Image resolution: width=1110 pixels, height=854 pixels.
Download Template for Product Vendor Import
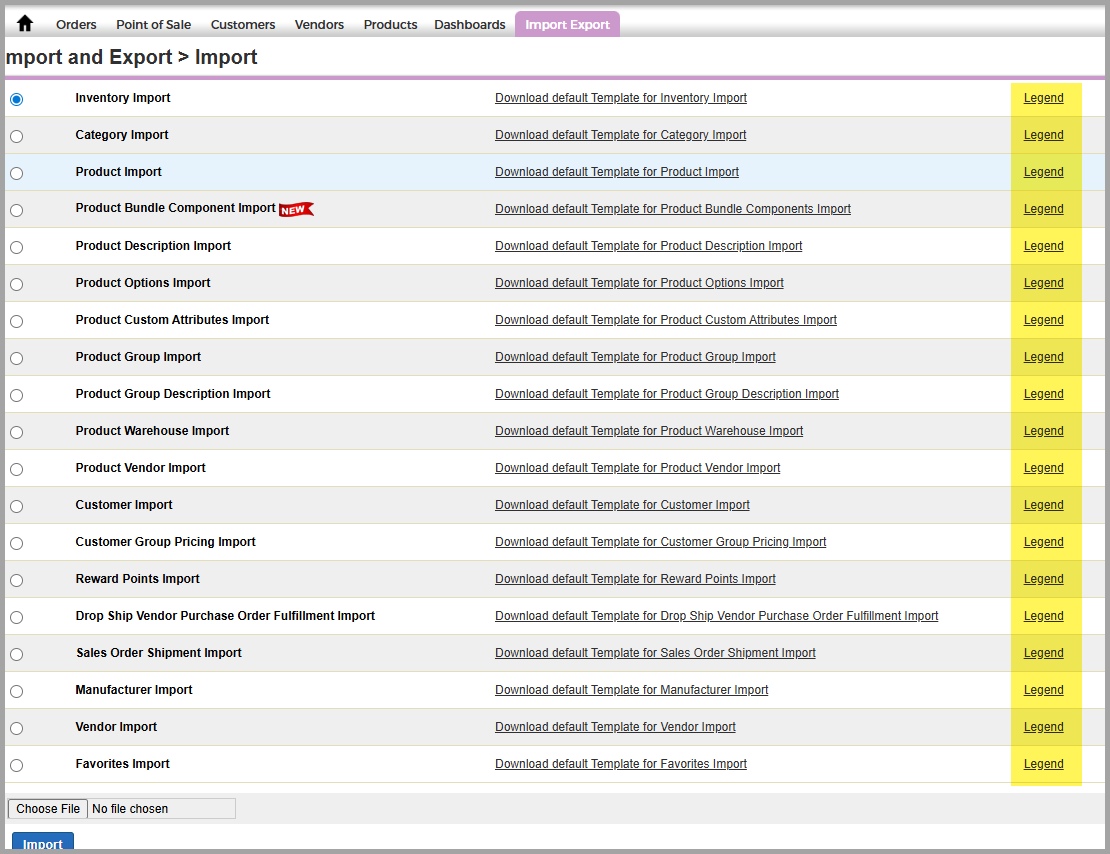(637, 467)
